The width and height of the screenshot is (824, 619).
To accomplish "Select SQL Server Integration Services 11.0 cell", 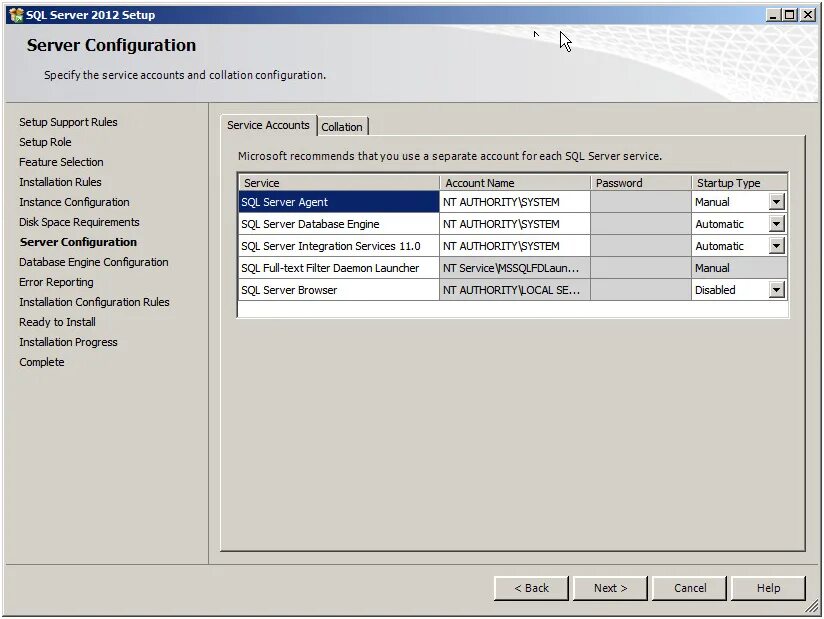I will (x=338, y=246).
